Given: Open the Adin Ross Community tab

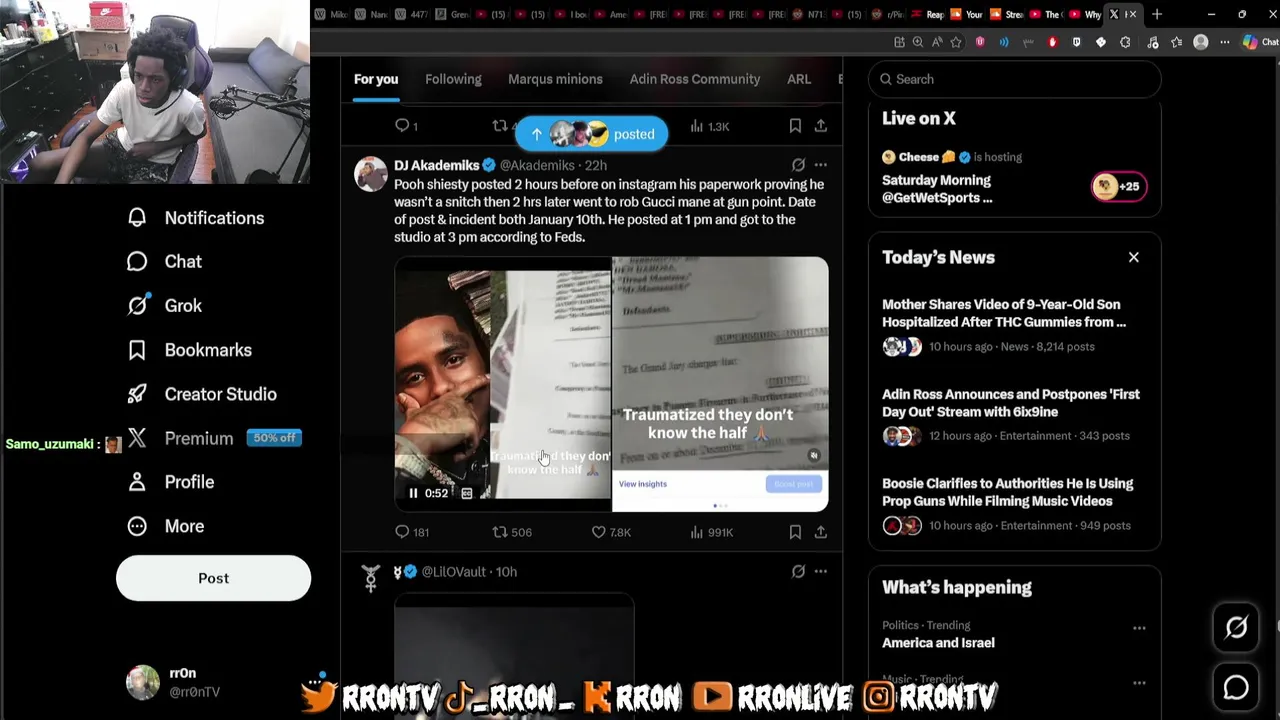Looking at the screenshot, I should (x=695, y=79).
